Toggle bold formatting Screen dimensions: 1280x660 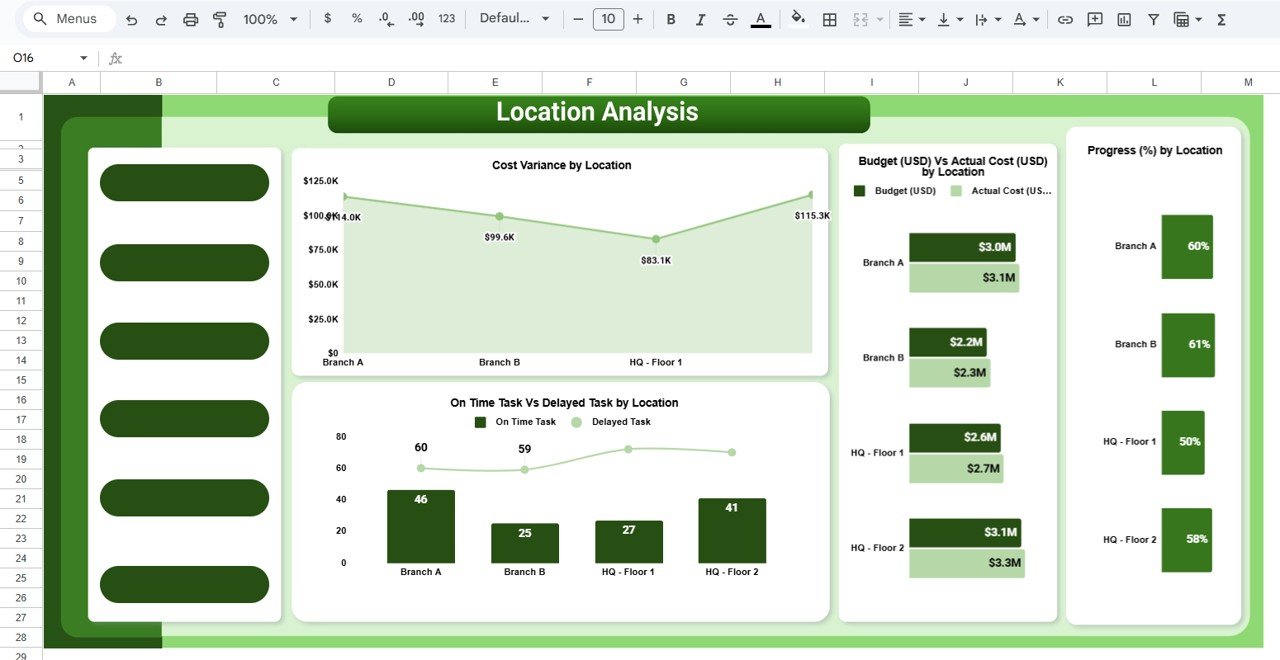(x=671, y=19)
